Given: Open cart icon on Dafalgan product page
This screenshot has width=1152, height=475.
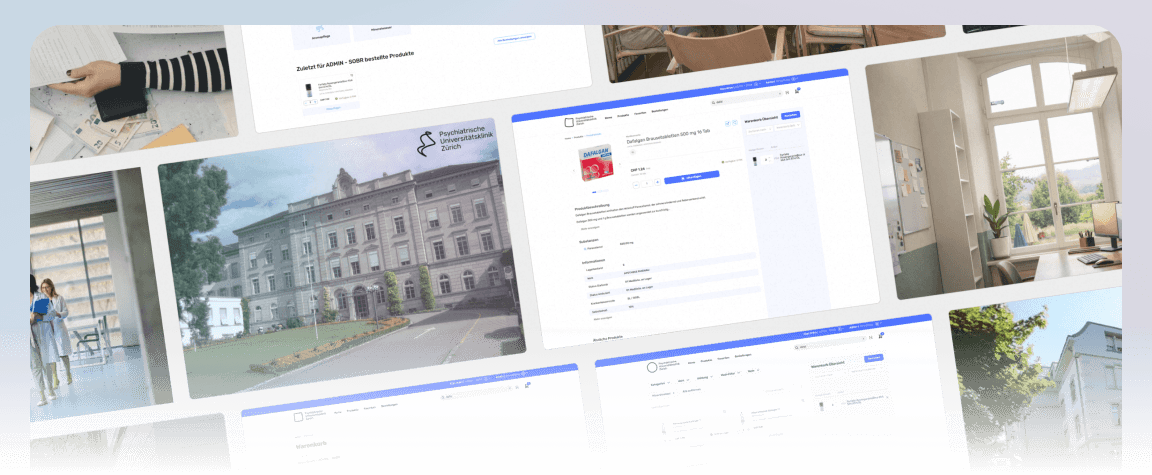Looking at the screenshot, I should [797, 91].
